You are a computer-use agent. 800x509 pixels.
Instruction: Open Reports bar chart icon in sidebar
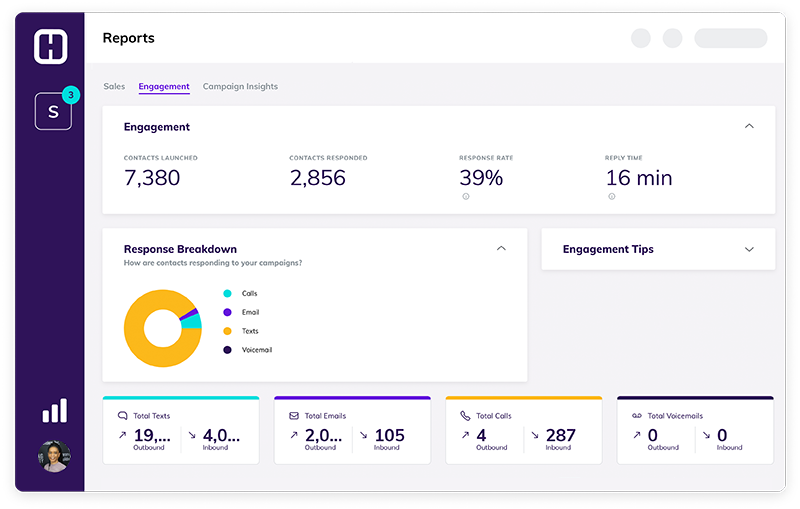pos(54,410)
